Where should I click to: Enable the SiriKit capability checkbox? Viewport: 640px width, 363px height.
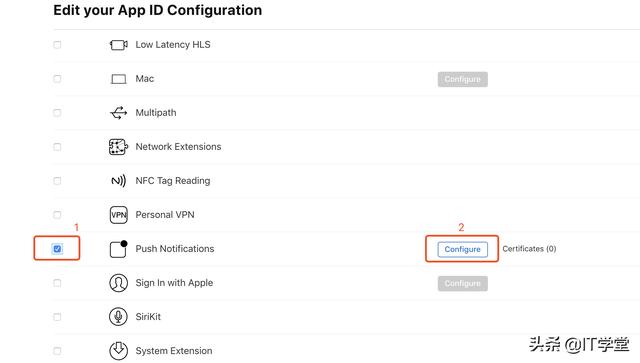coord(57,317)
